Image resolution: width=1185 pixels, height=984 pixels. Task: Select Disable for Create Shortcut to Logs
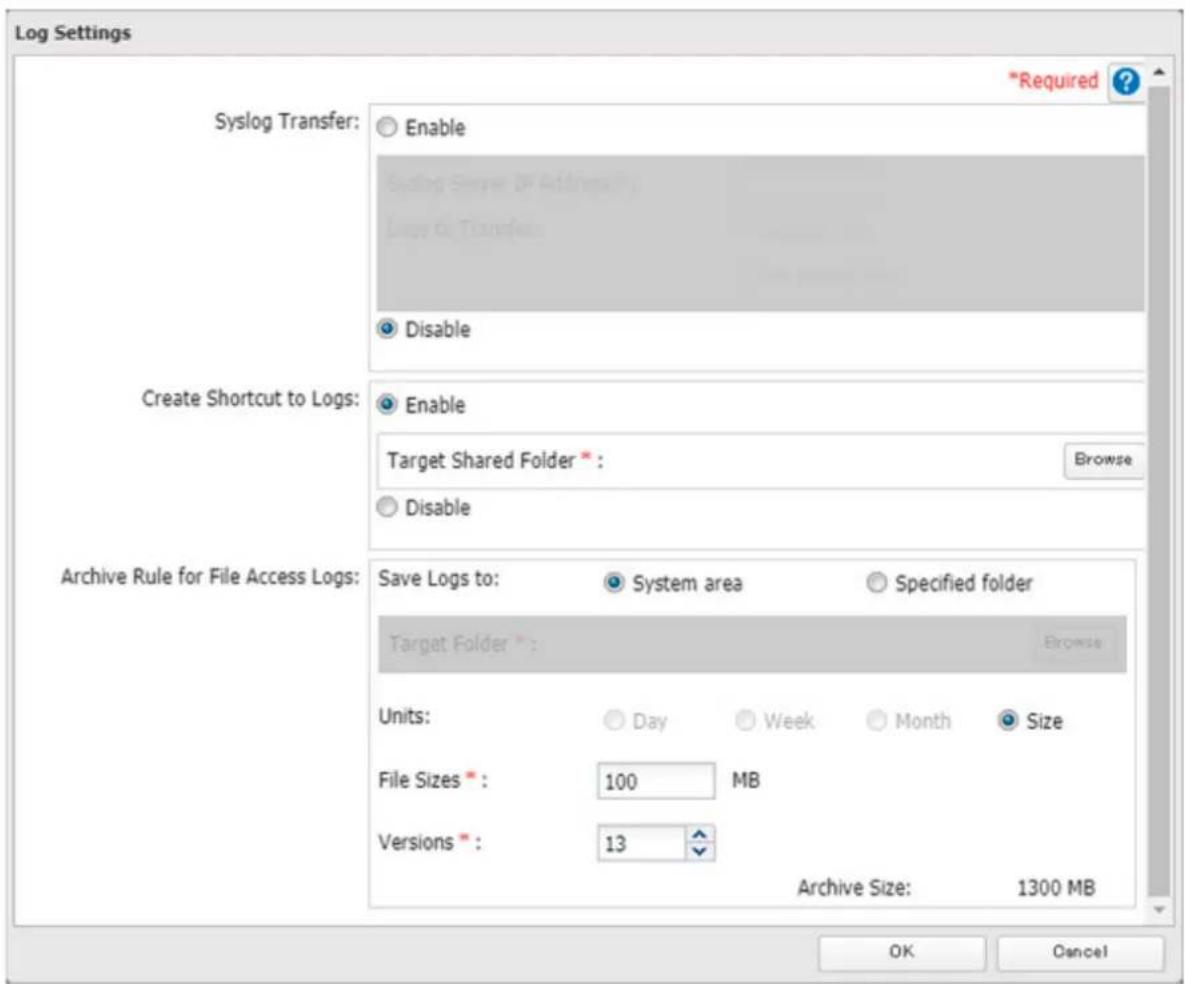387,507
